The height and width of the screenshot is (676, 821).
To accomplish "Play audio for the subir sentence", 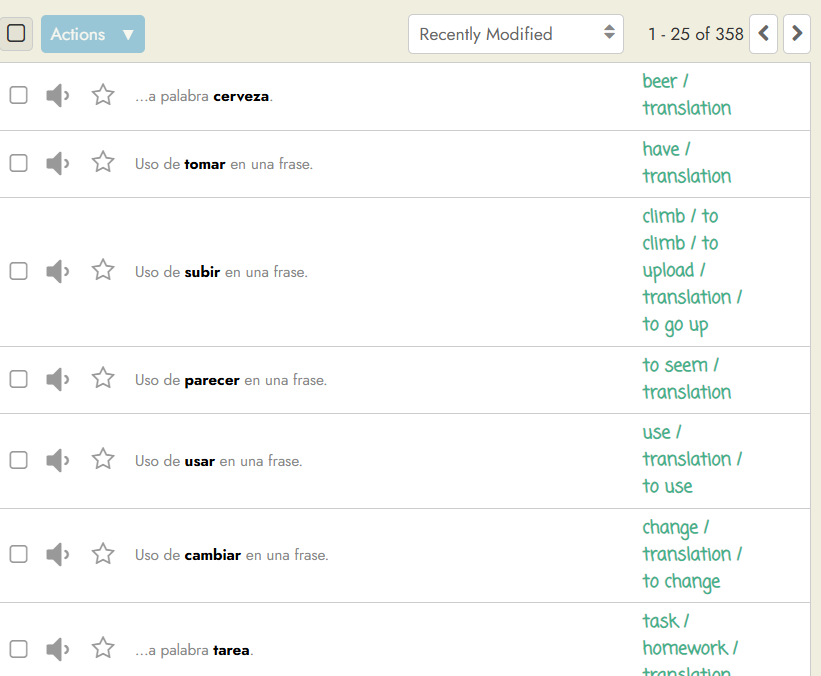I will 57,271.
